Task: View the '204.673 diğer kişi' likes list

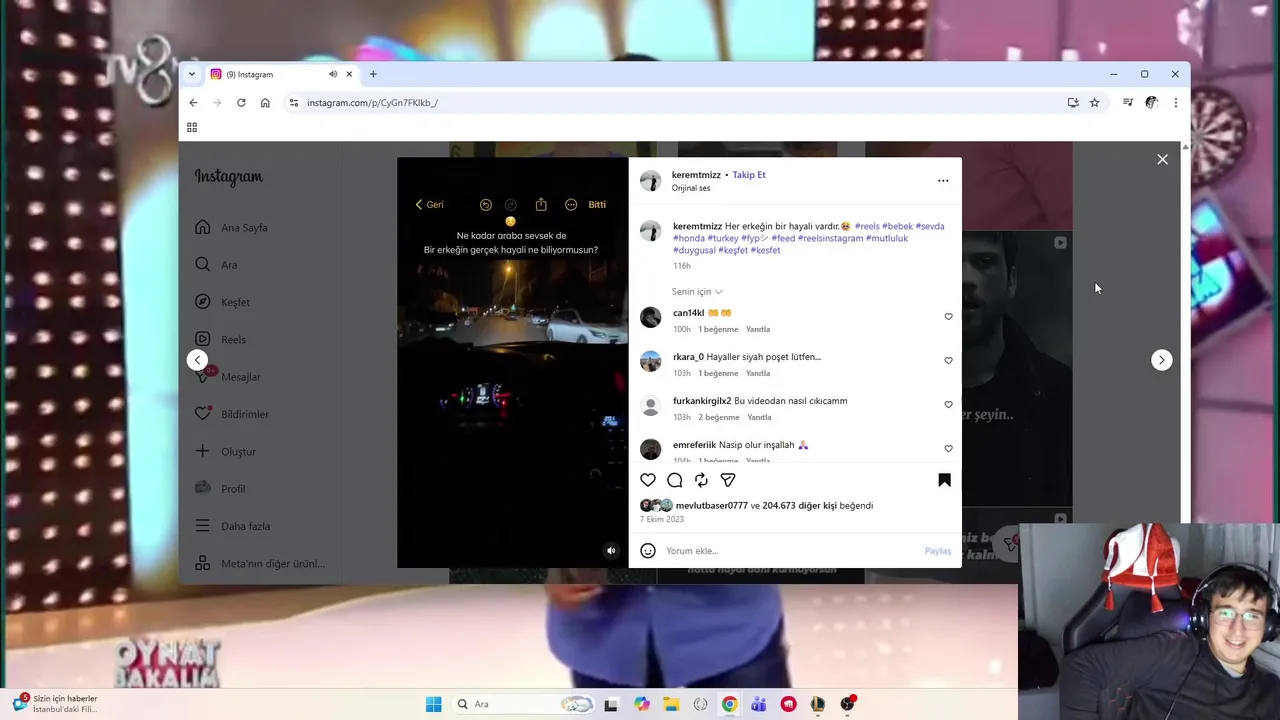Action: coord(799,506)
